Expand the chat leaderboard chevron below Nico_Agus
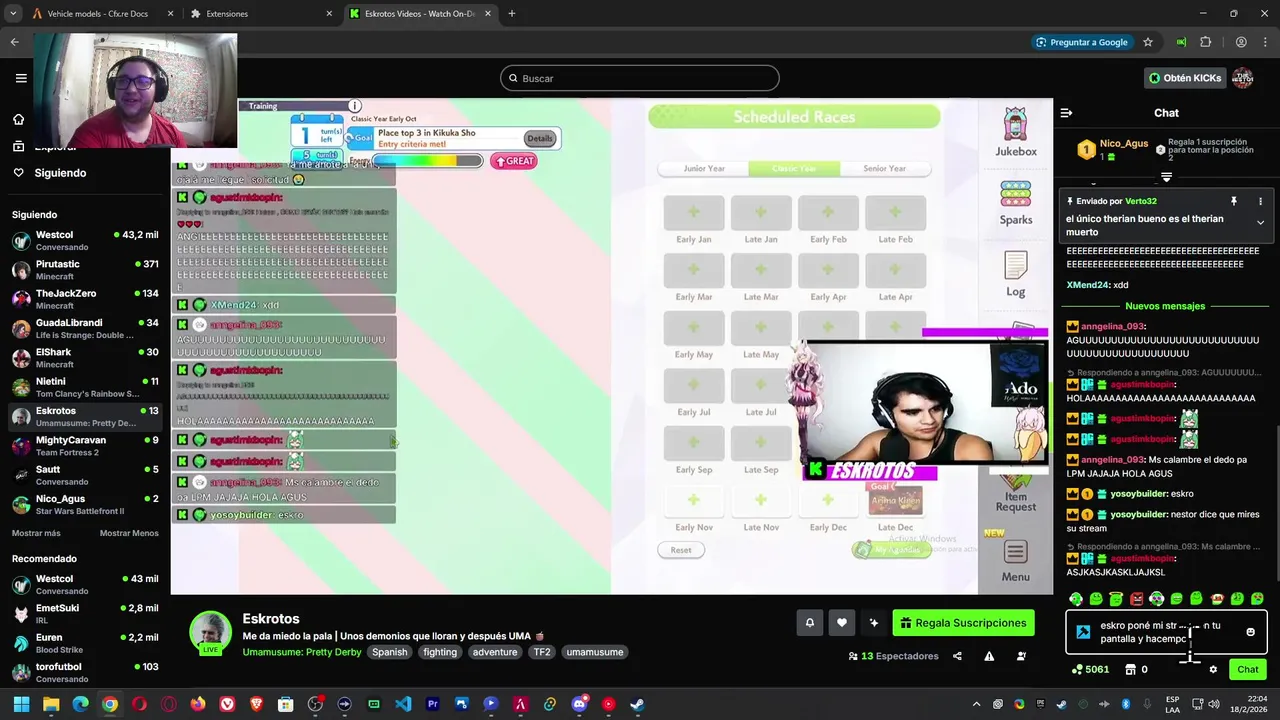The image size is (1280, 720). tap(1166, 177)
